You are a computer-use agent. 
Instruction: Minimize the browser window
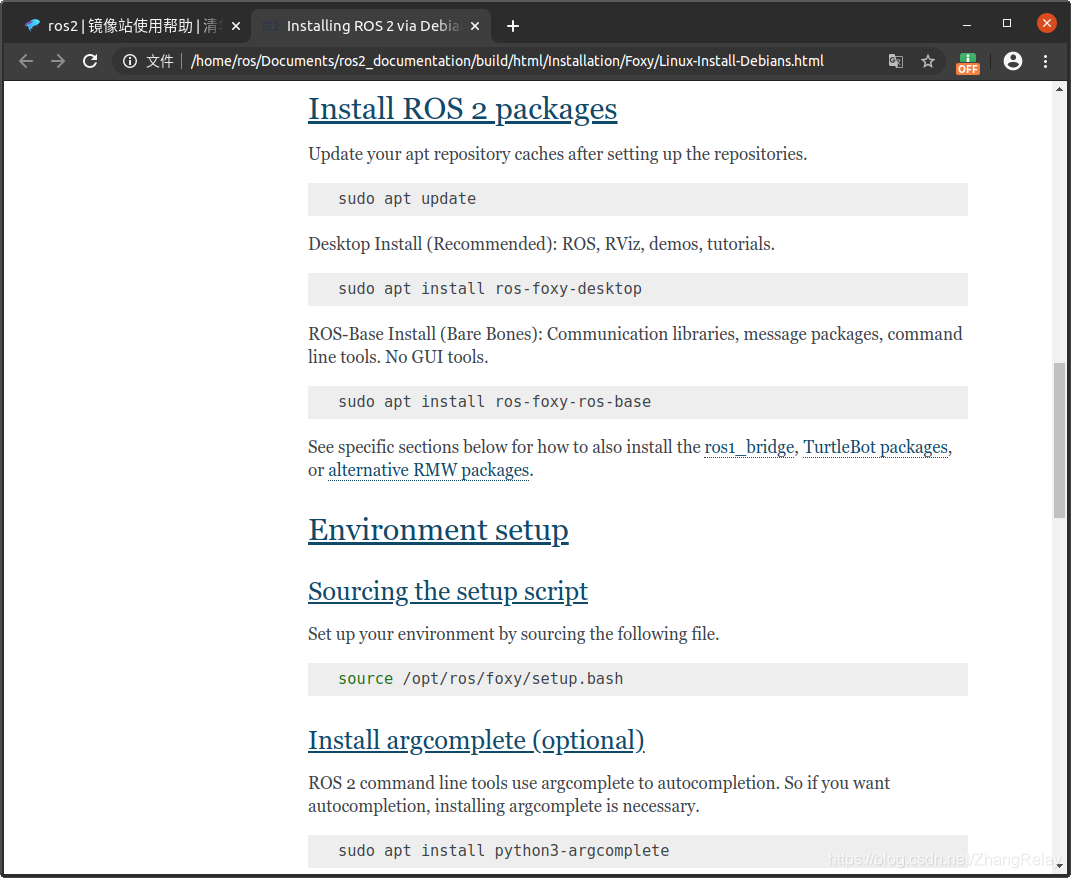tap(966, 24)
